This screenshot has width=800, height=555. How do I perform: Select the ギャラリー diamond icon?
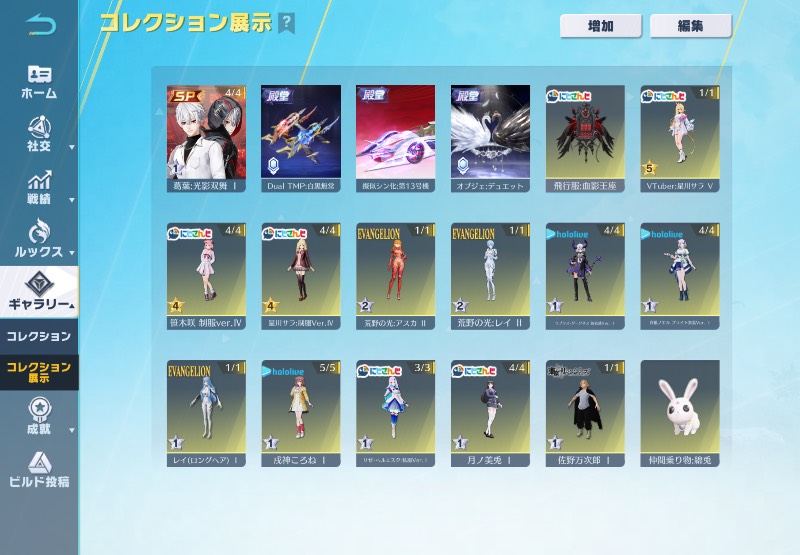pos(39,284)
